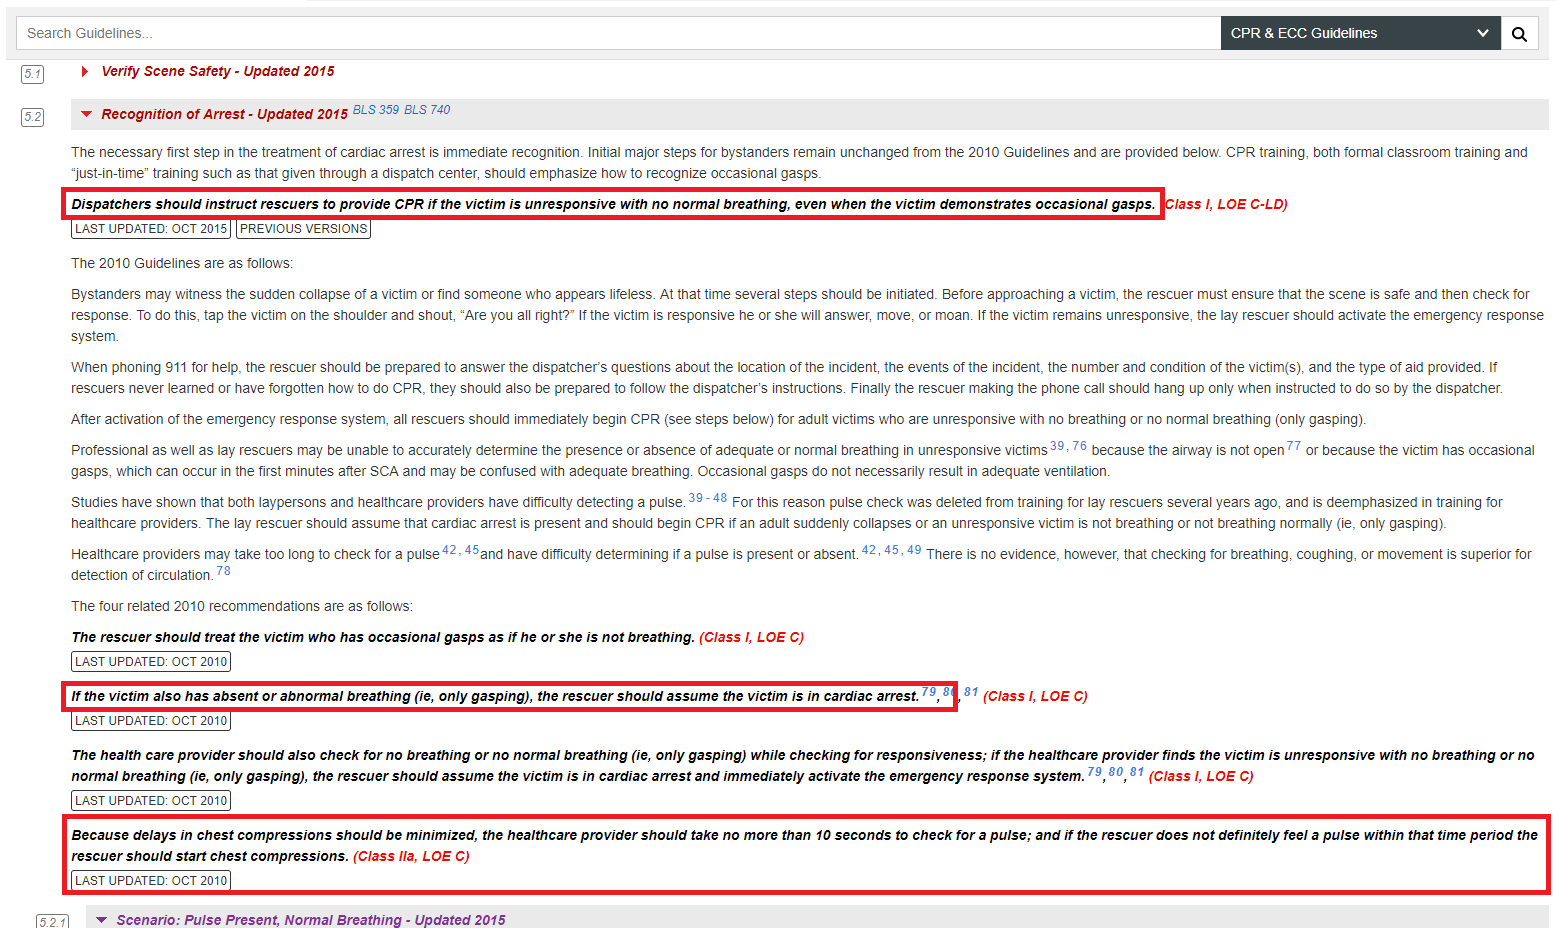Open the CPR & ECC Guidelines dropdown
The image size is (1556, 928).
click(x=1360, y=33)
